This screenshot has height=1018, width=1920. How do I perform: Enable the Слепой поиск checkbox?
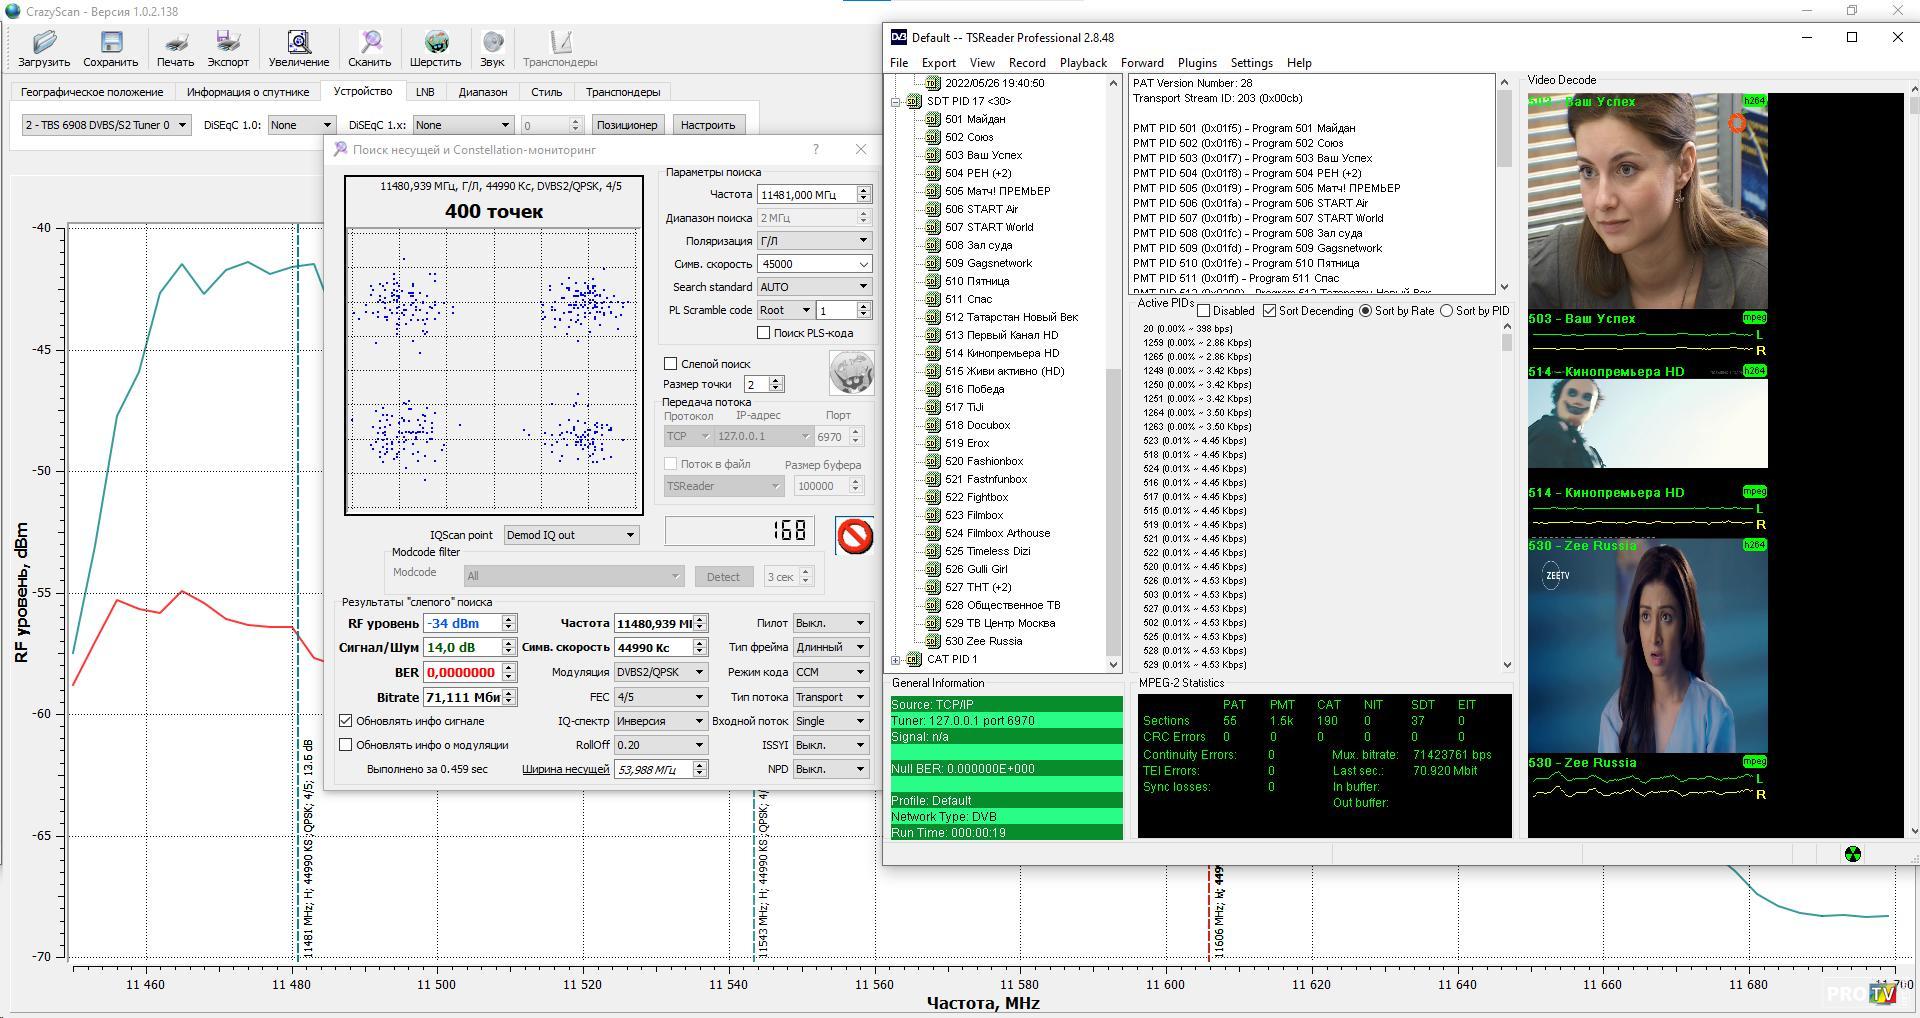coord(671,364)
